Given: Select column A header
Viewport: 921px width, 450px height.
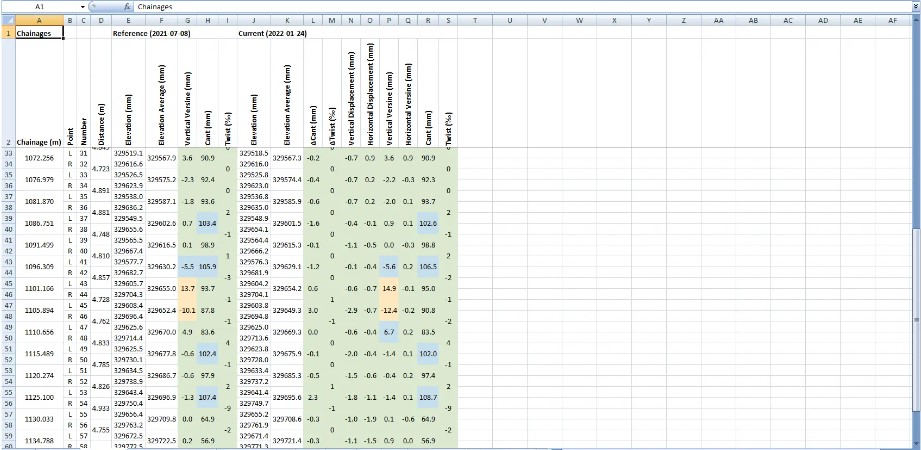Looking at the screenshot, I should [x=39, y=19].
